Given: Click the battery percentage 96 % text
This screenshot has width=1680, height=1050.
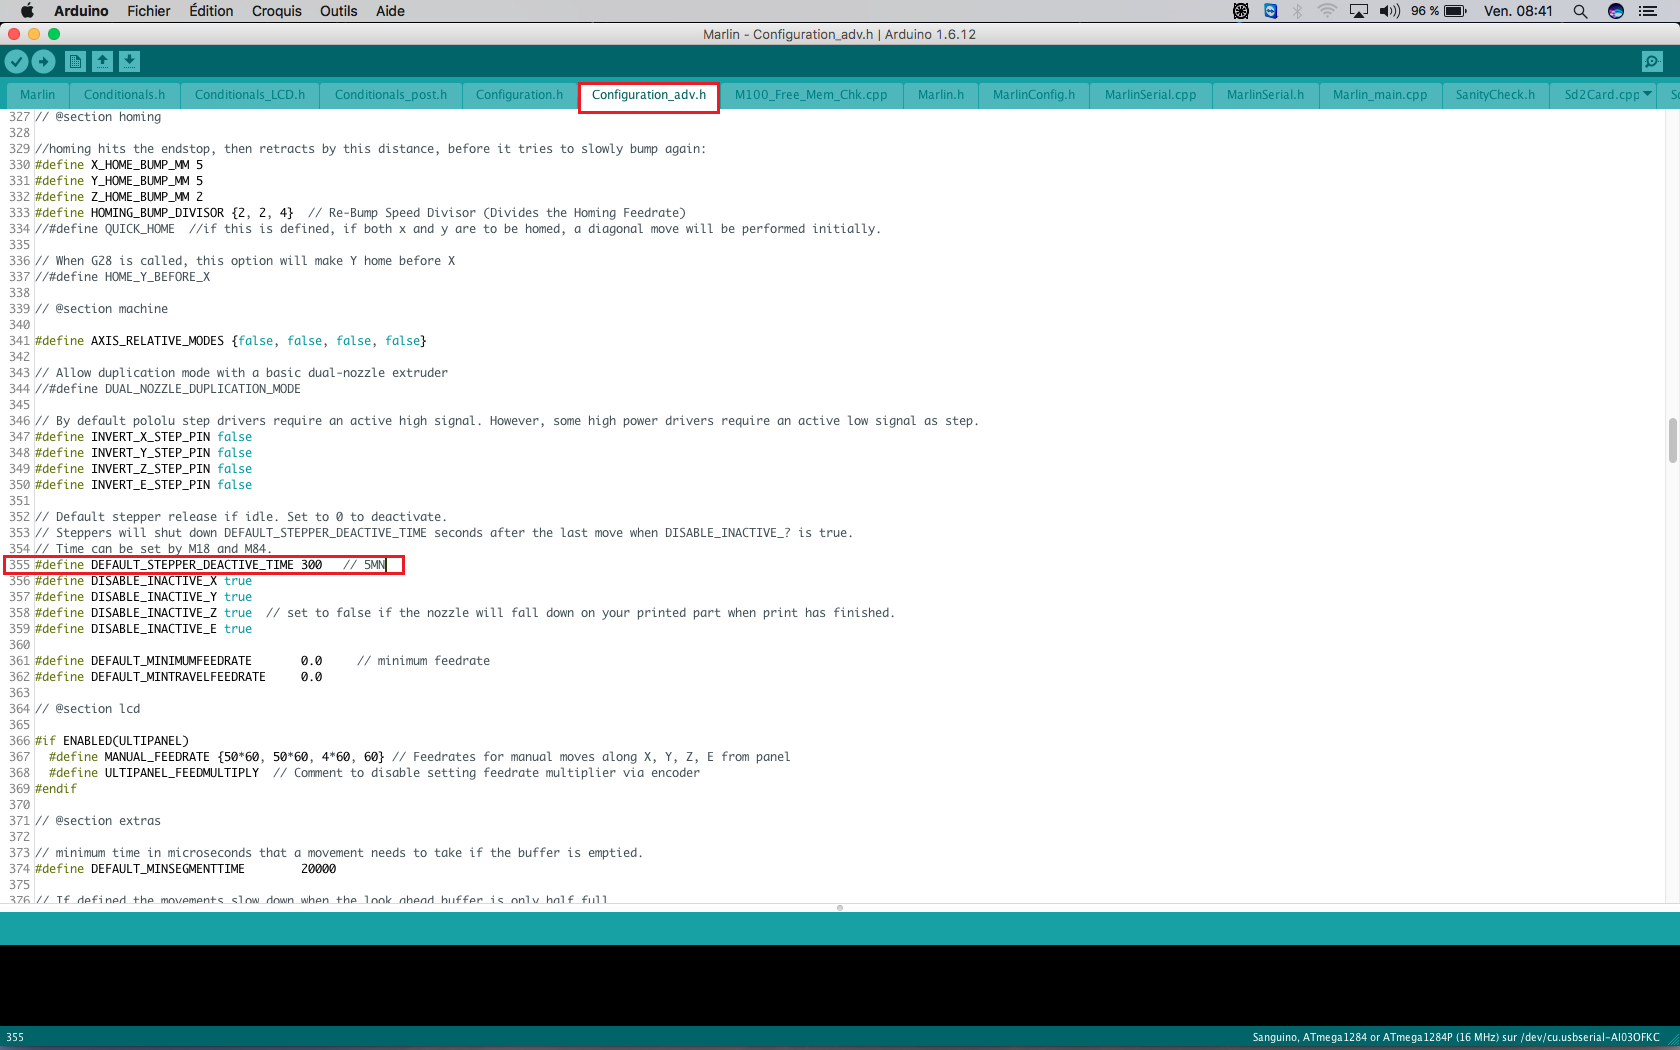Looking at the screenshot, I should pyautogui.click(x=1425, y=11).
